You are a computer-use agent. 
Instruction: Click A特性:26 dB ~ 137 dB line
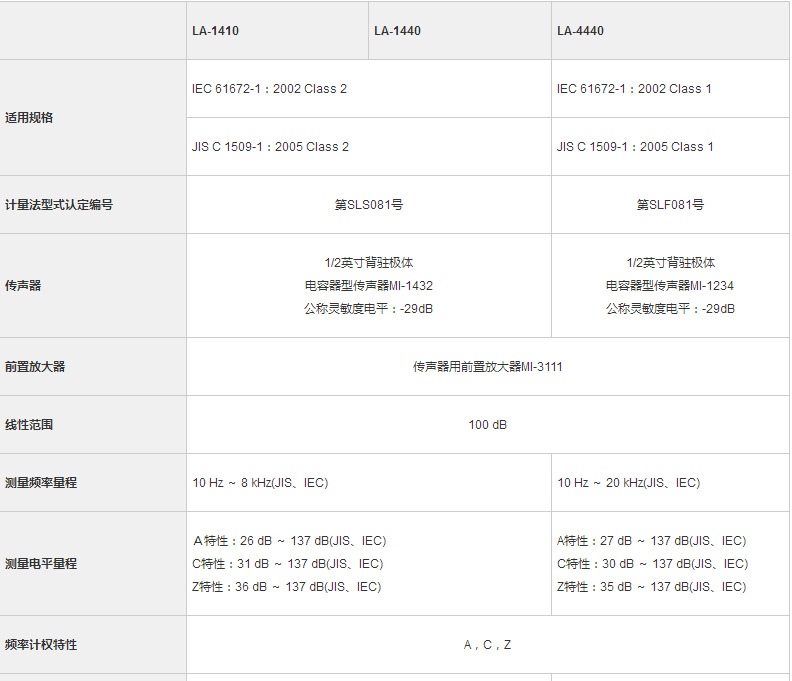pos(289,541)
